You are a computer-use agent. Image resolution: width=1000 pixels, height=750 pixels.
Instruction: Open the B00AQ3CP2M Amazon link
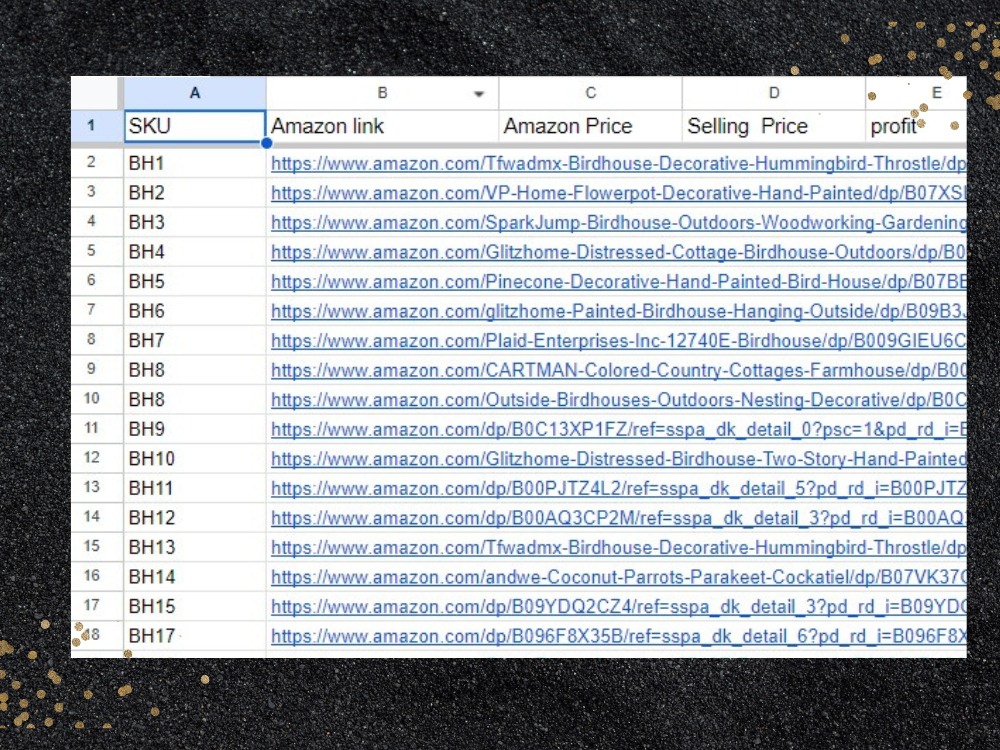coord(618,518)
